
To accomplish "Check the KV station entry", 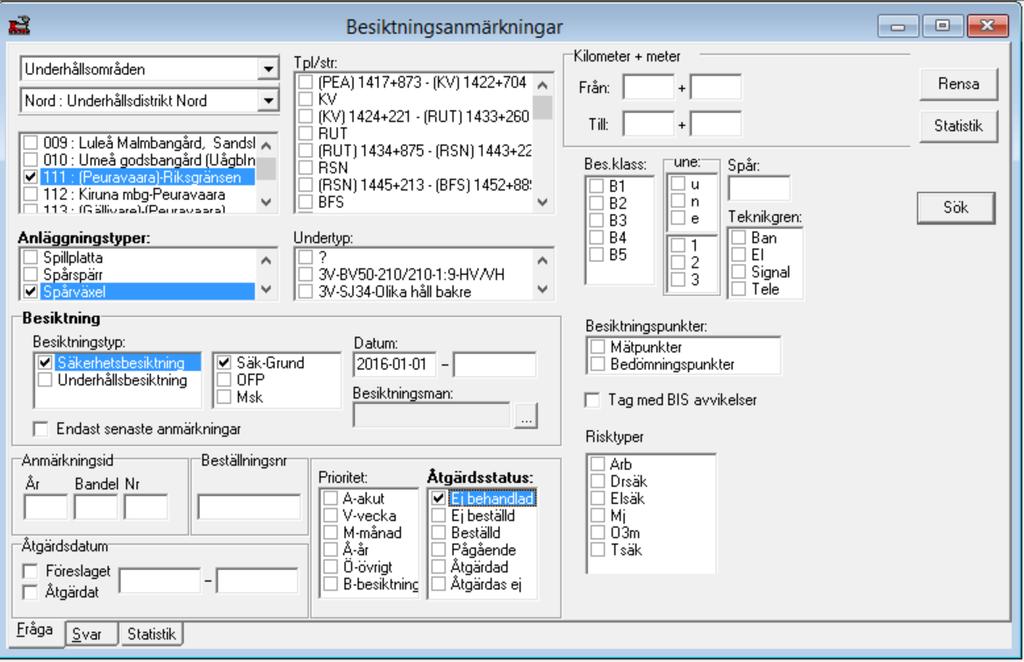I will [x=305, y=99].
